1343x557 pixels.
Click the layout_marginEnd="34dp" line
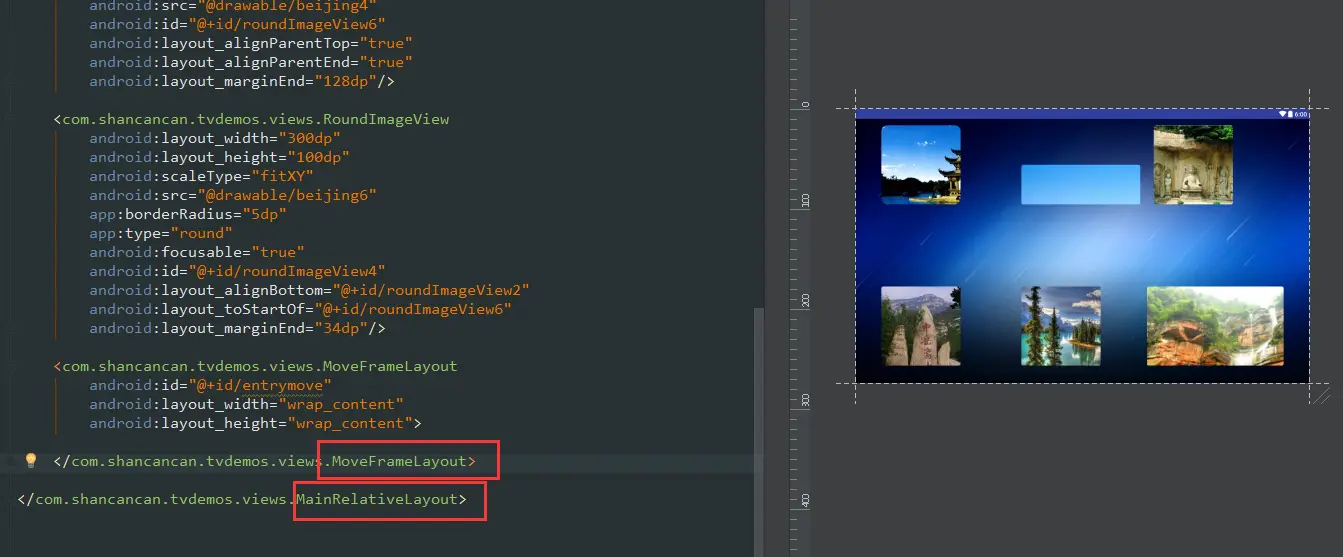[238, 328]
